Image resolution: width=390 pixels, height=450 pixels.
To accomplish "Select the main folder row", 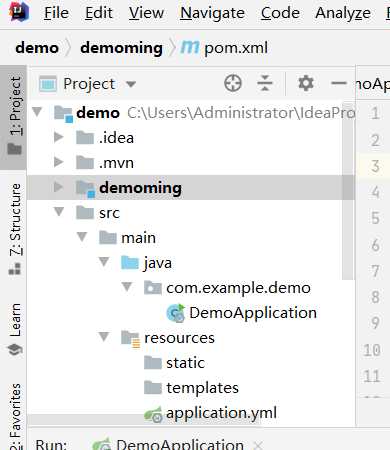I will coord(191,238).
